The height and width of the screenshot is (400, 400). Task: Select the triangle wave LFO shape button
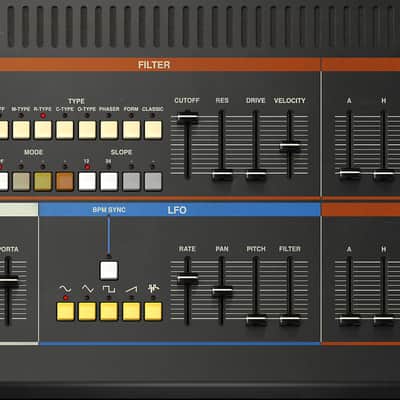point(87,311)
